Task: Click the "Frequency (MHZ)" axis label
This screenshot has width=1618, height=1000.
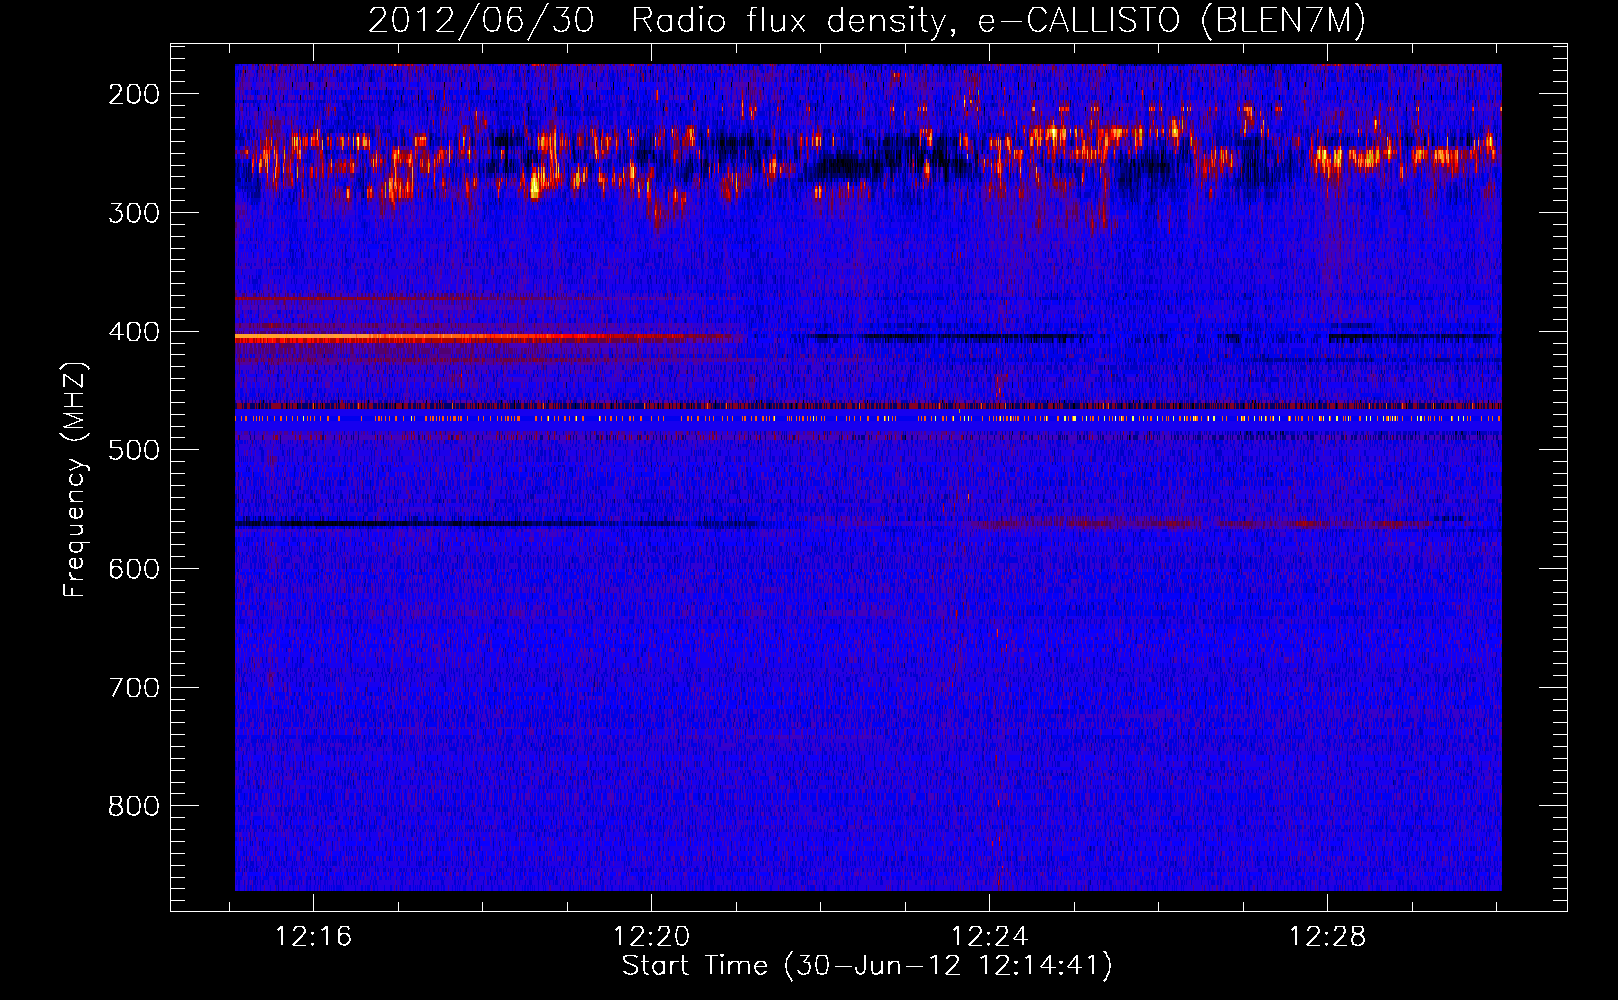Action: pyautogui.click(x=75, y=479)
